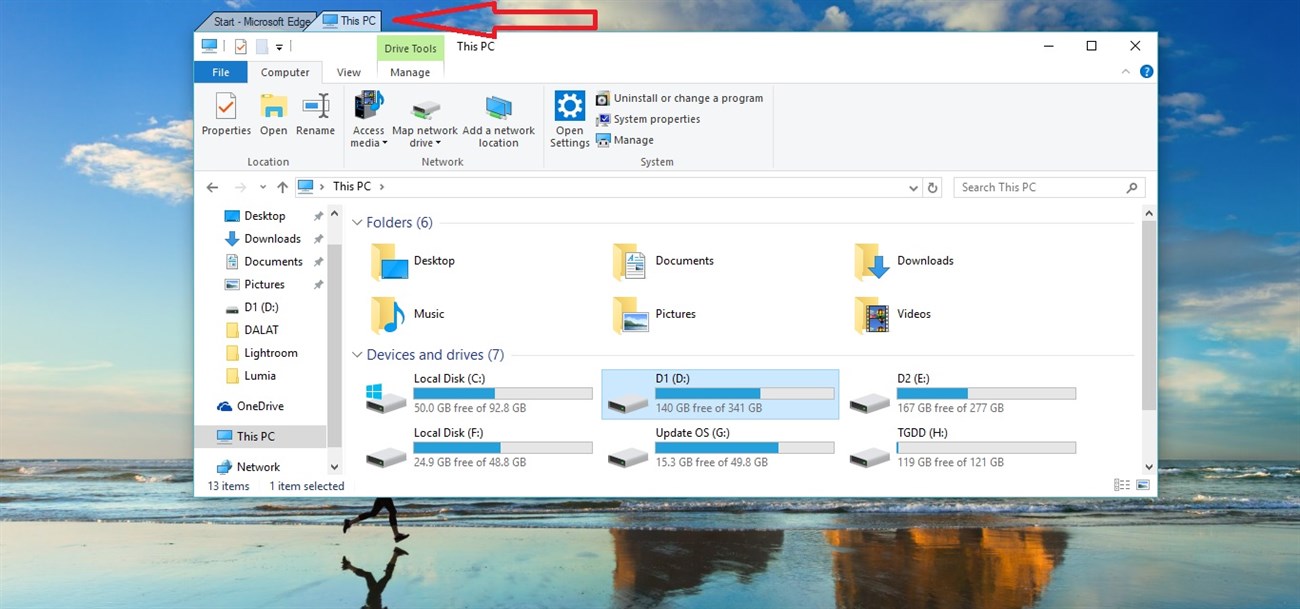The width and height of the screenshot is (1300, 609).
Task: Click the back navigation arrow
Action: point(212,187)
